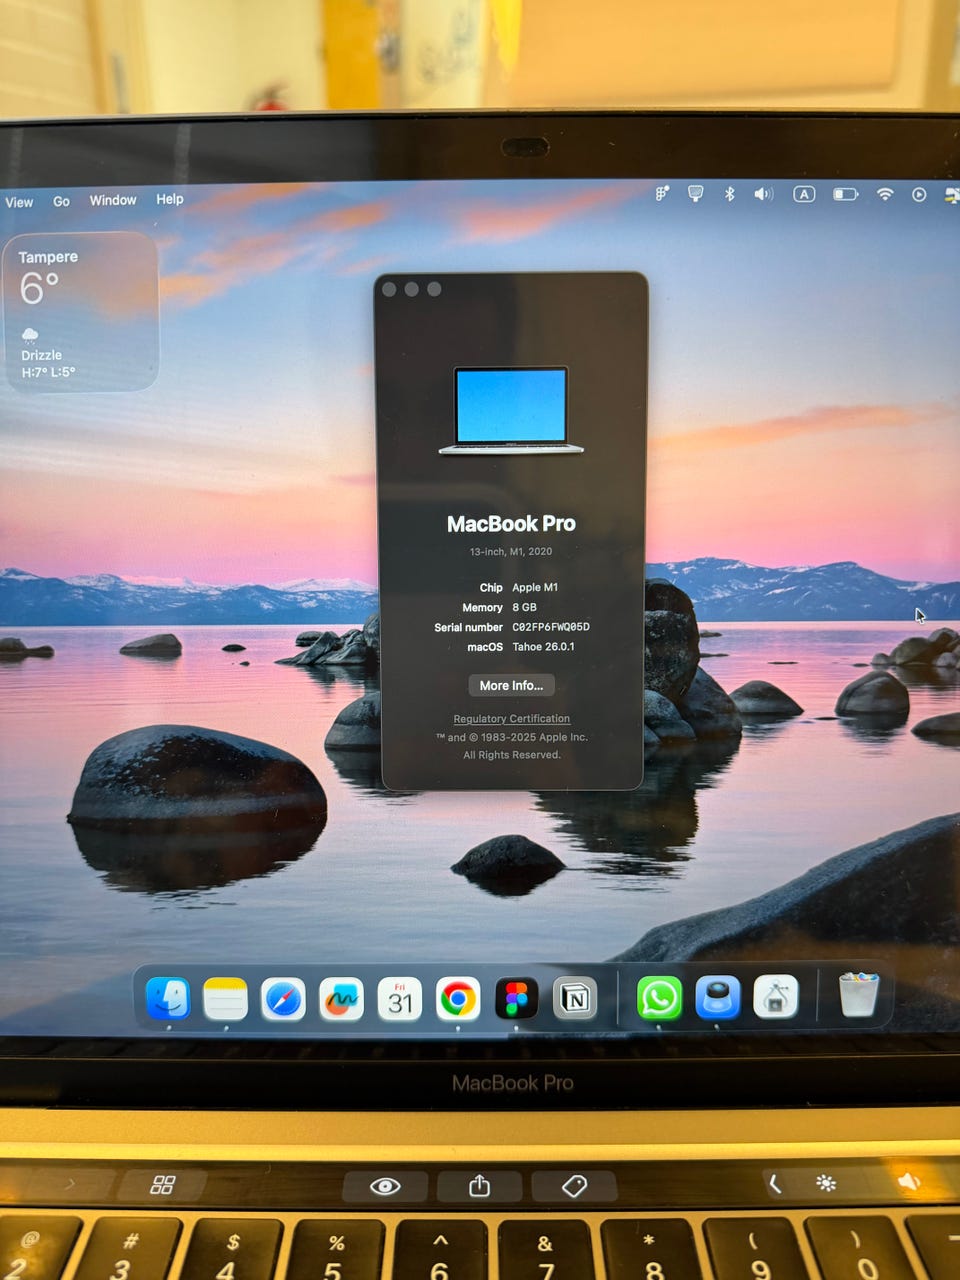Open the Regulatory Certification link
The image size is (960, 1280).
click(511, 719)
